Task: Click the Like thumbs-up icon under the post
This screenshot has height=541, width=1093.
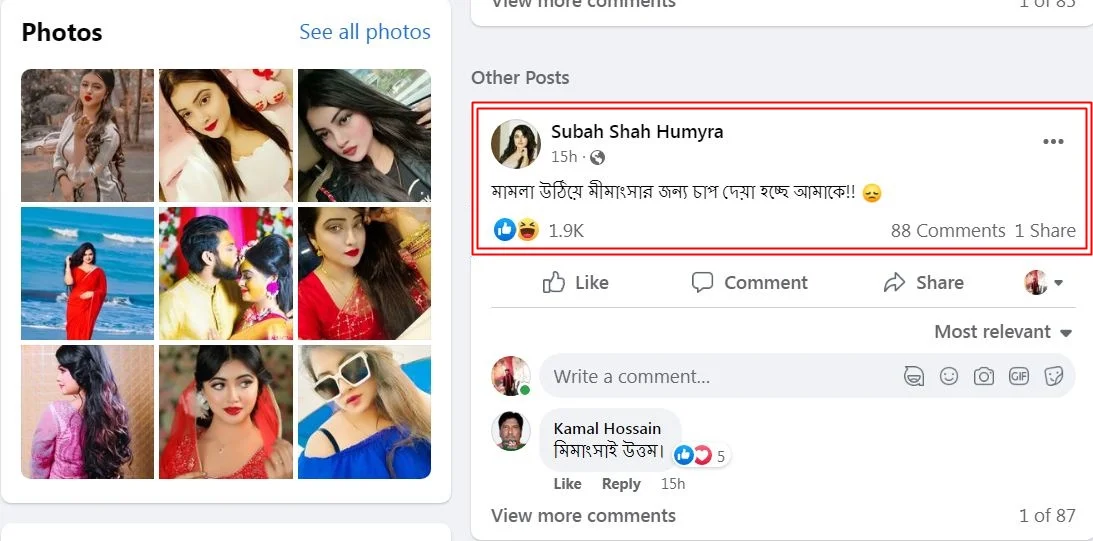Action: [x=554, y=283]
